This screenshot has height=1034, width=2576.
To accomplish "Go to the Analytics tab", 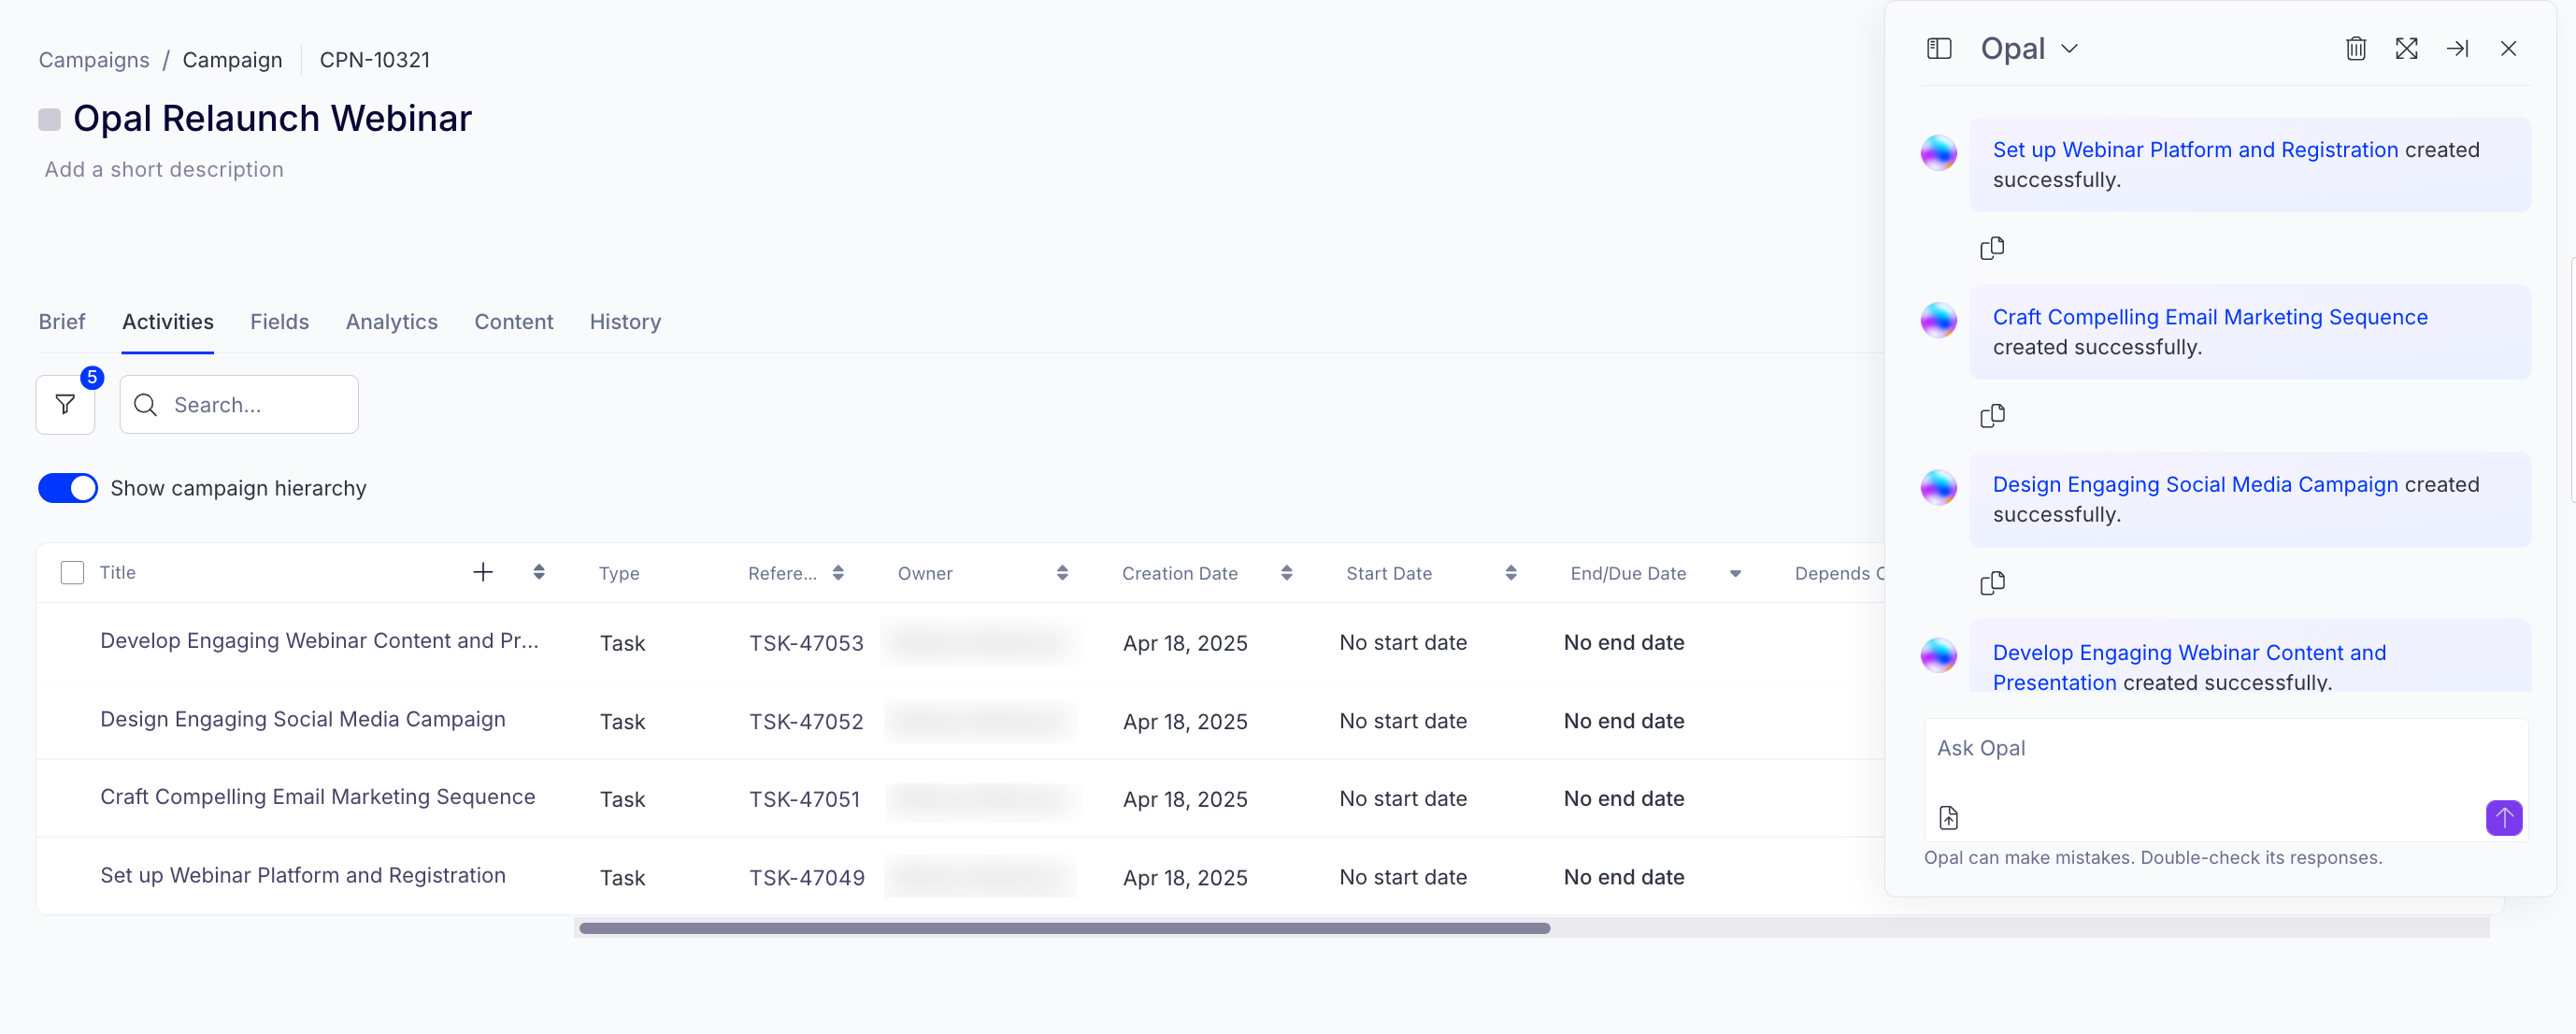I will click(x=392, y=322).
